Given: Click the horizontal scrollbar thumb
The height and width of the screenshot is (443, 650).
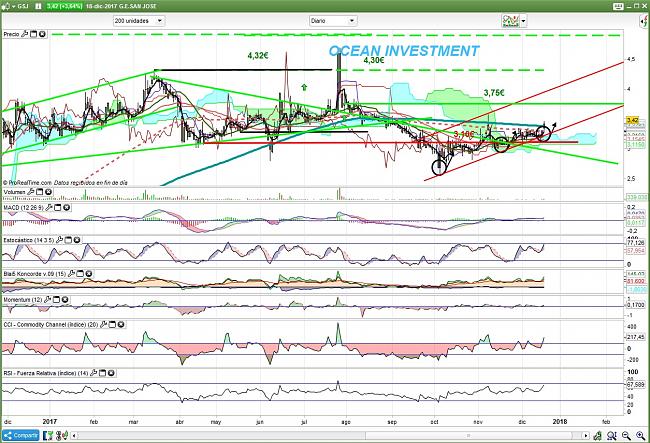Looking at the screenshot, I should click(468, 436).
